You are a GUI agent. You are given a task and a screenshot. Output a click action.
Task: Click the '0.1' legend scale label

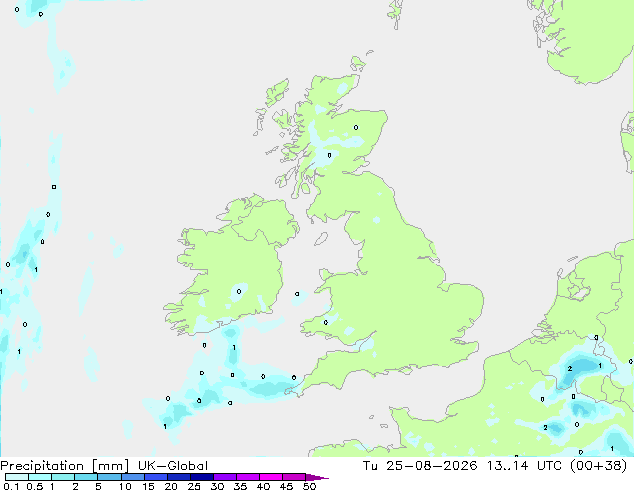tap(11, 486)
